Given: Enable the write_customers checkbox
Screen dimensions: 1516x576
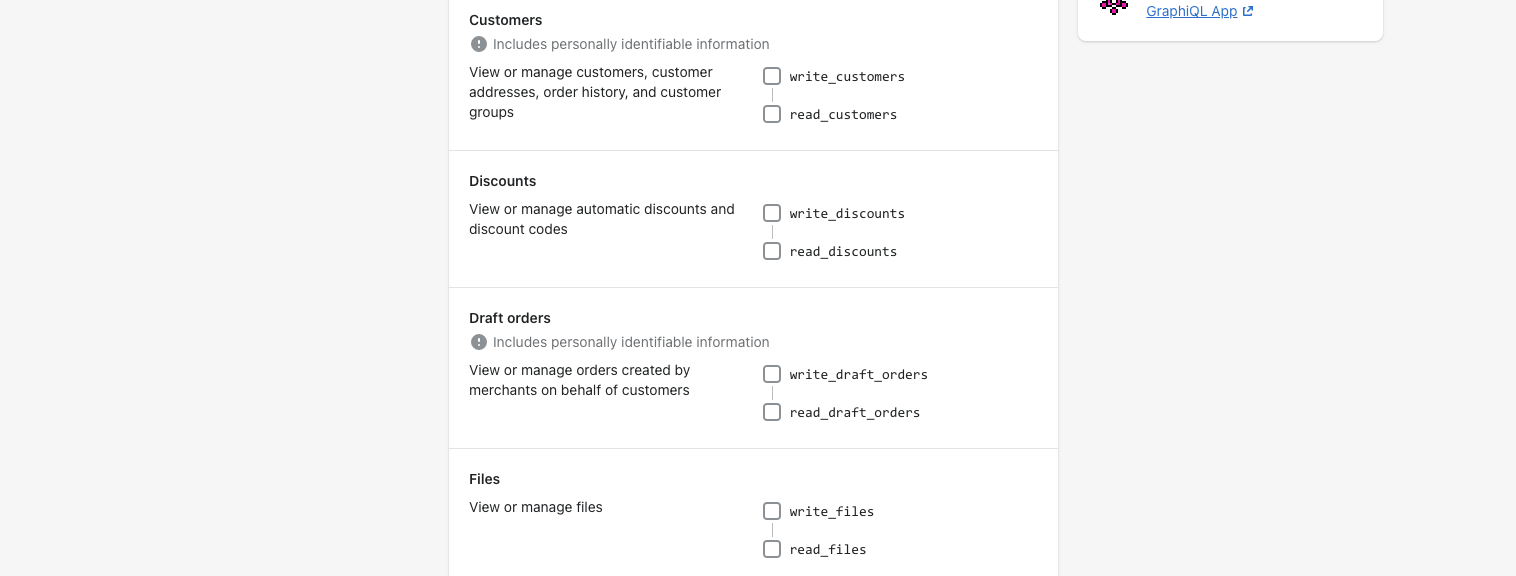Looking at the screenshot, I should (x=772, y=76).
